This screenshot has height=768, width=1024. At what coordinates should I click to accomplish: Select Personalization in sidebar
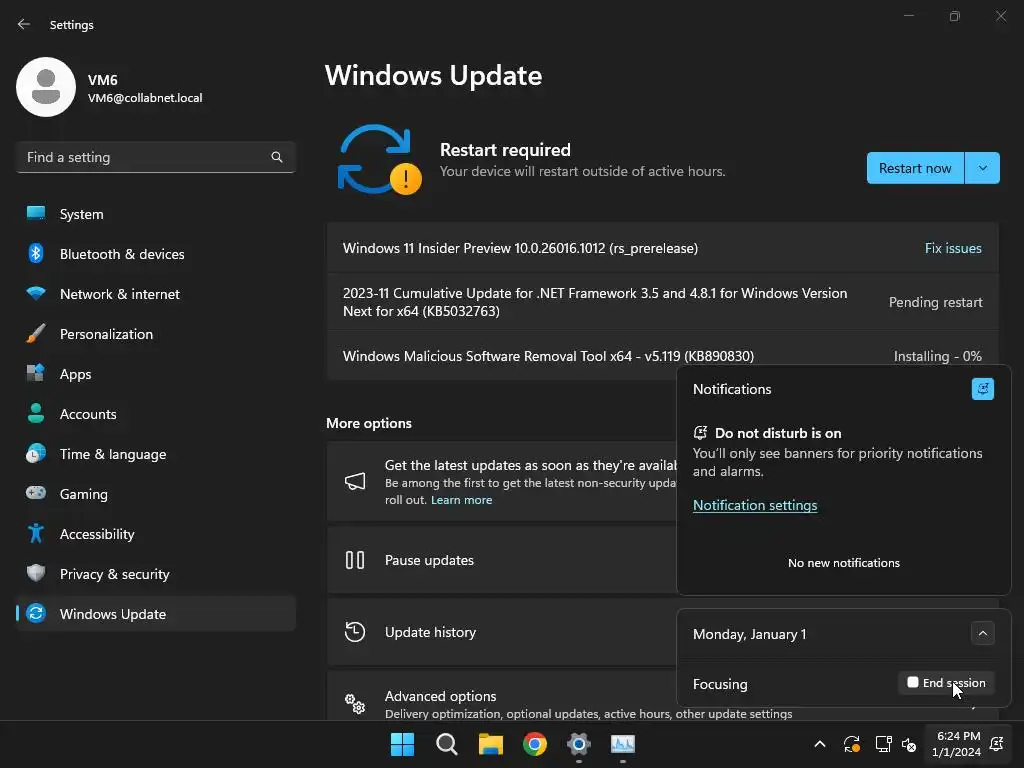tap(155, 334)
